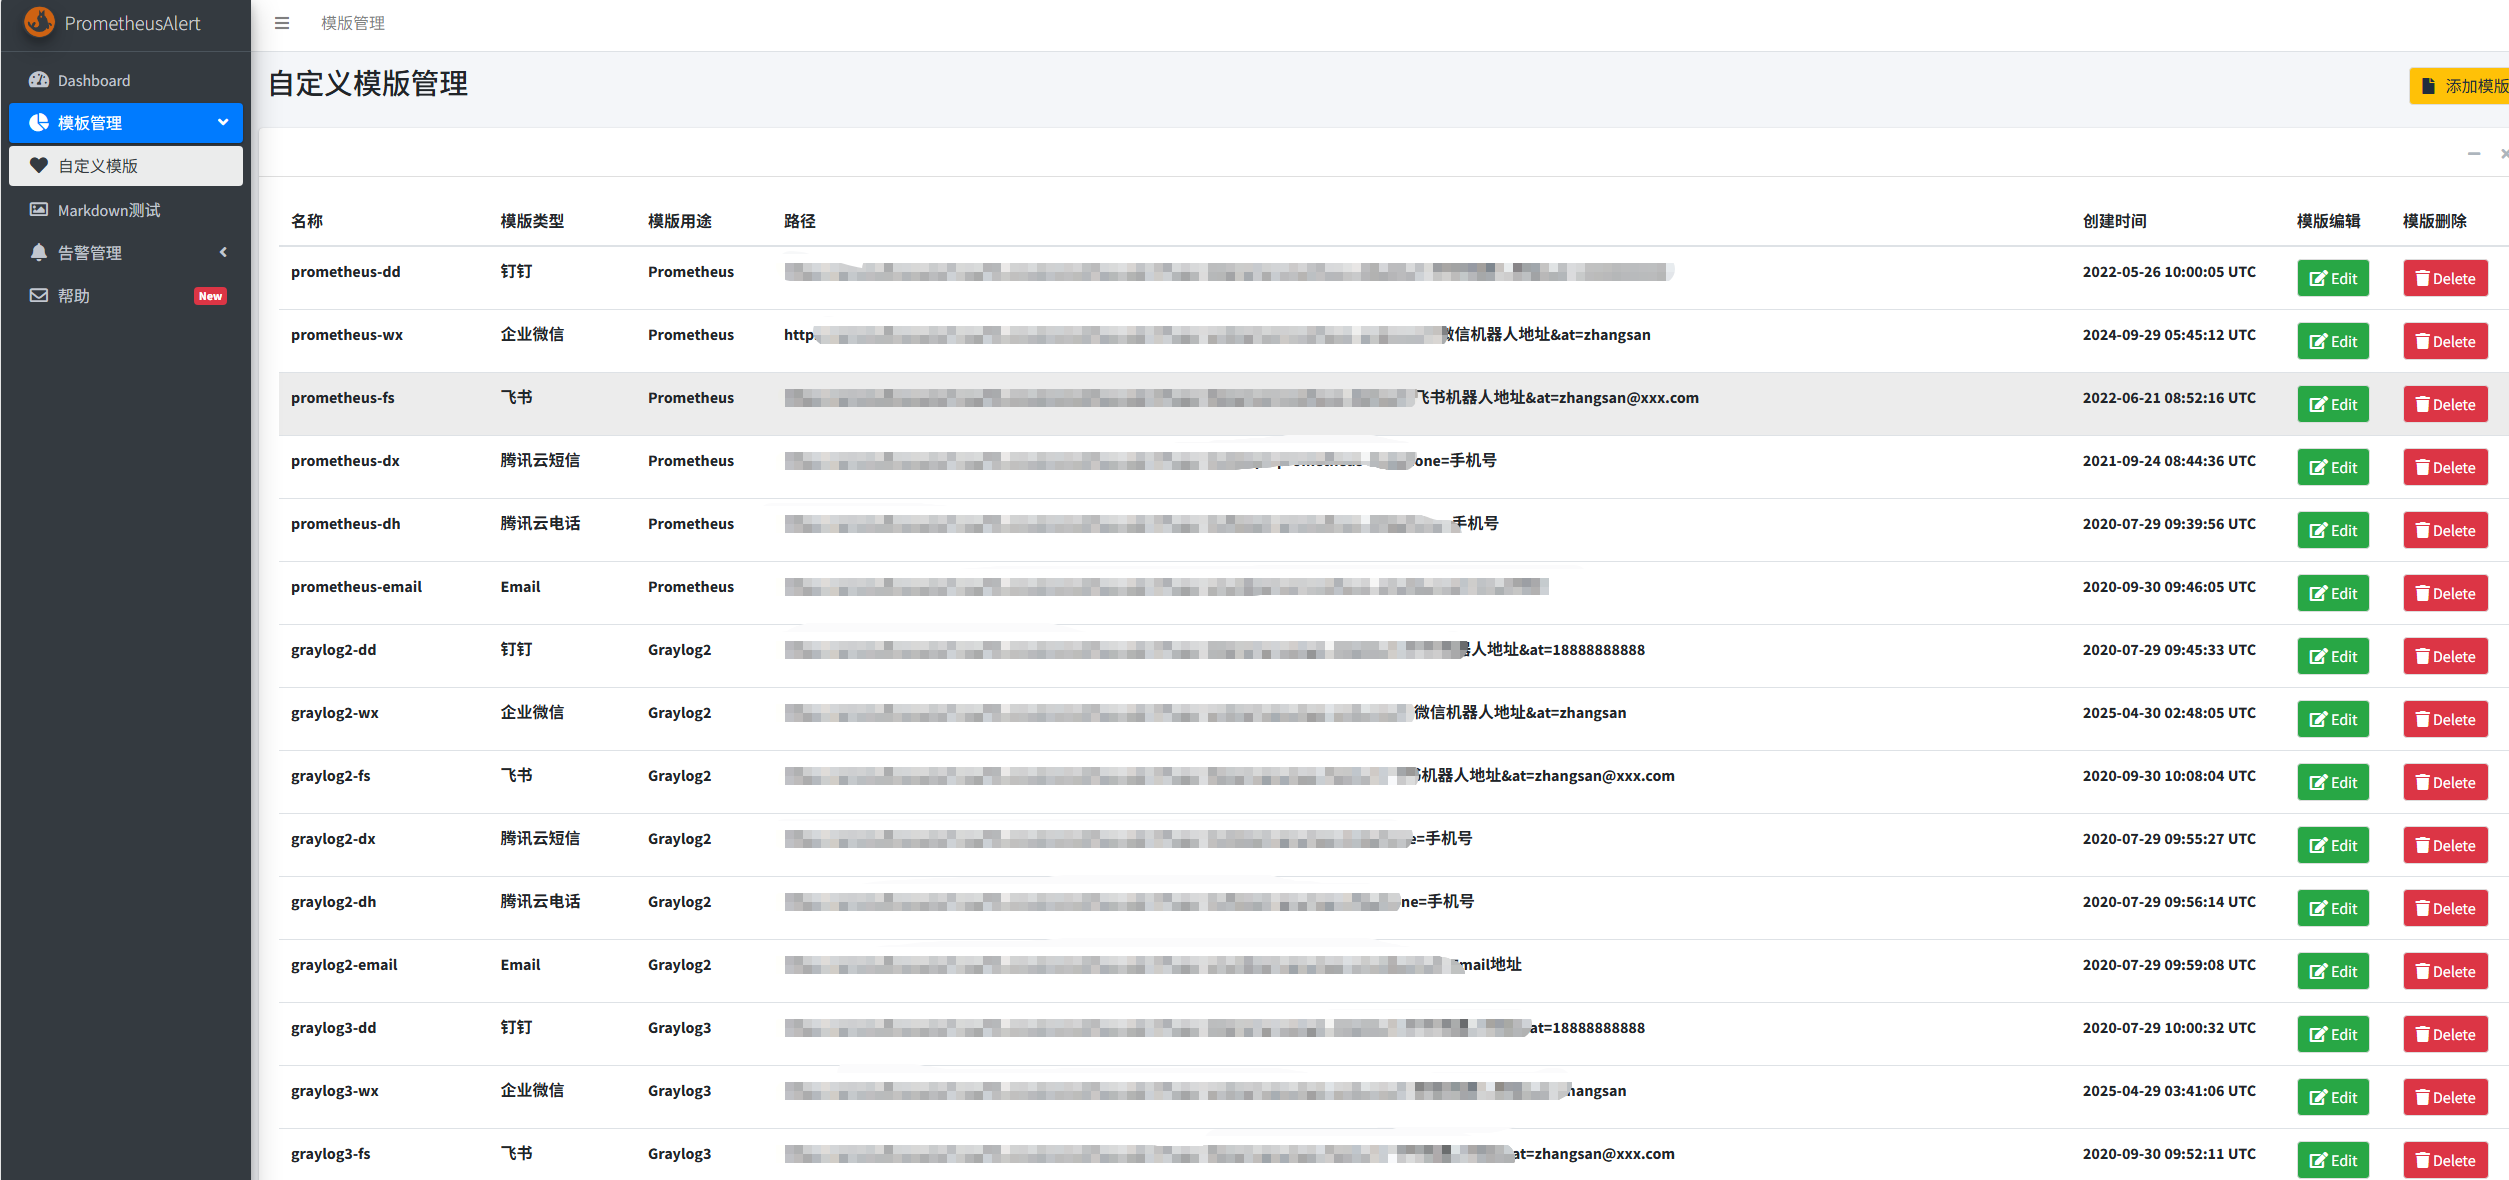Click the 创建时间 column header
The height and width of the screenshot is (1180, 2509).
[2115, 221]
